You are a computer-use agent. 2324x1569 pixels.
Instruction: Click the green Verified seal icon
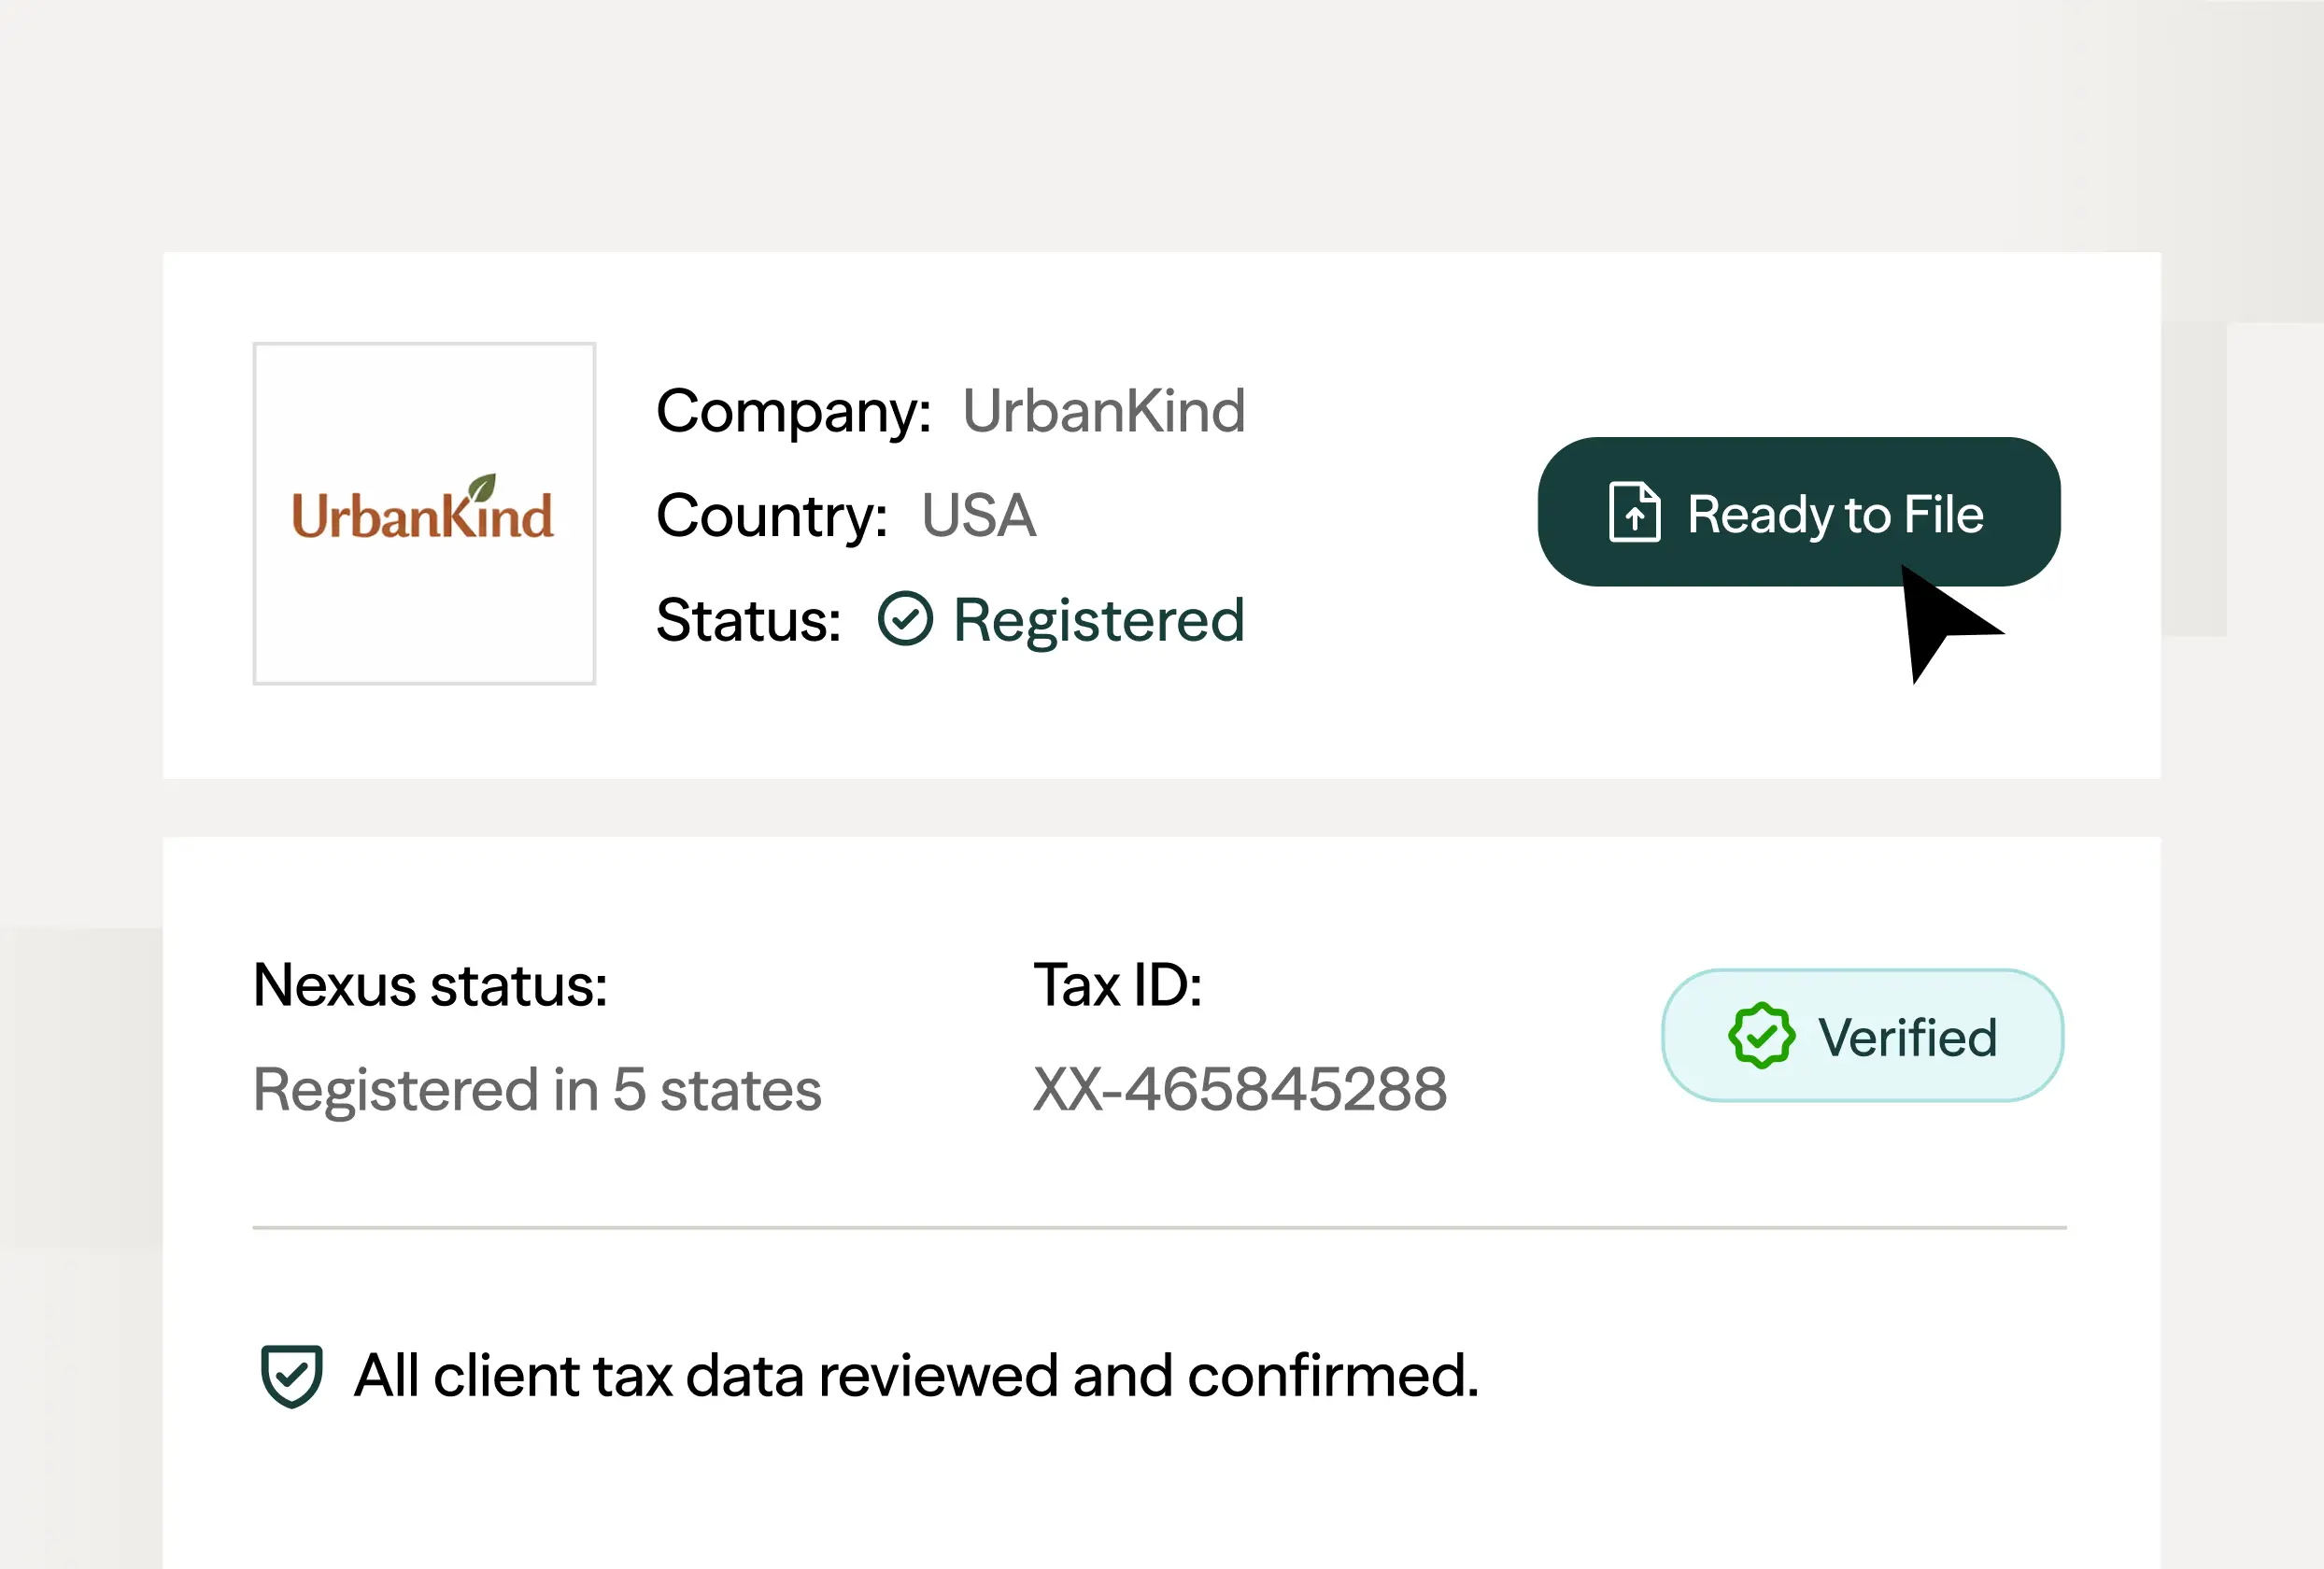click(x=1761, y=1036)
